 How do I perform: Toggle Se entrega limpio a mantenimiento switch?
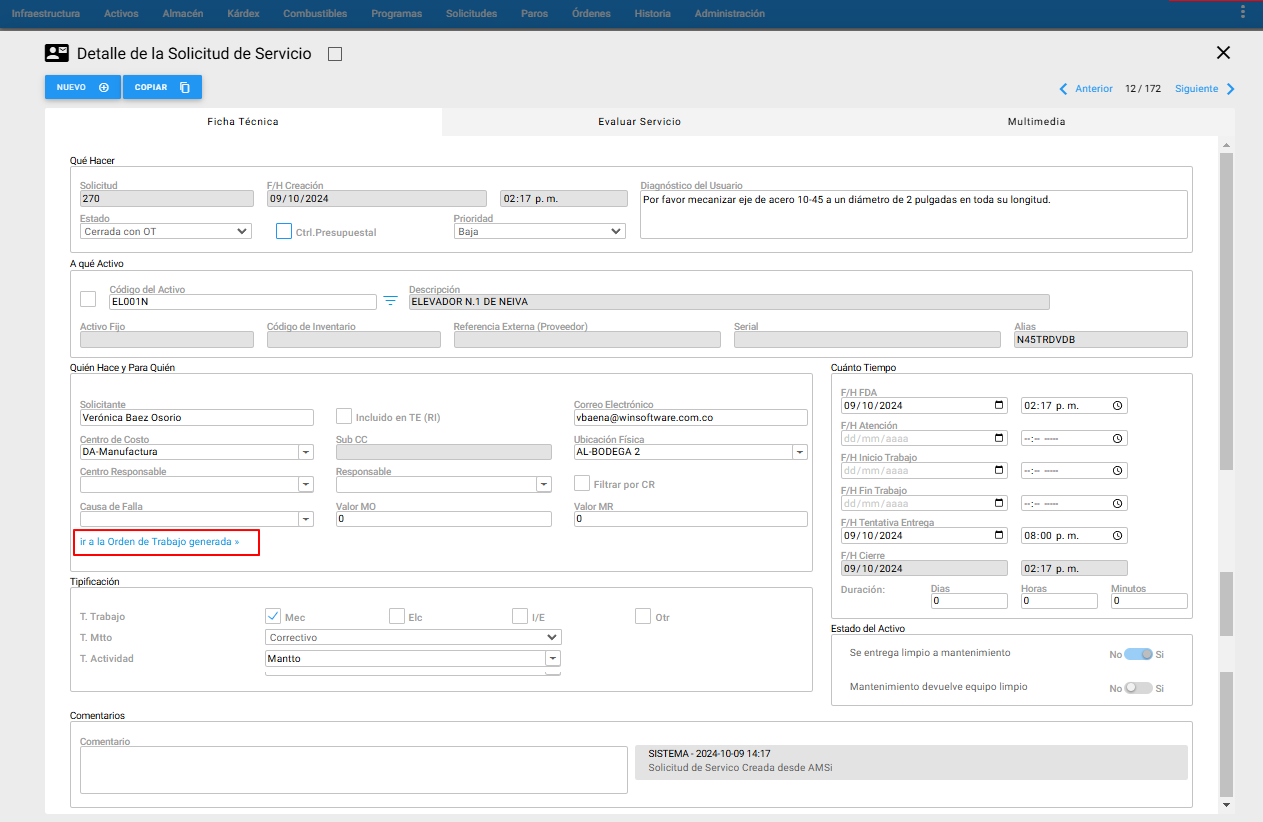click(1139, 654)
